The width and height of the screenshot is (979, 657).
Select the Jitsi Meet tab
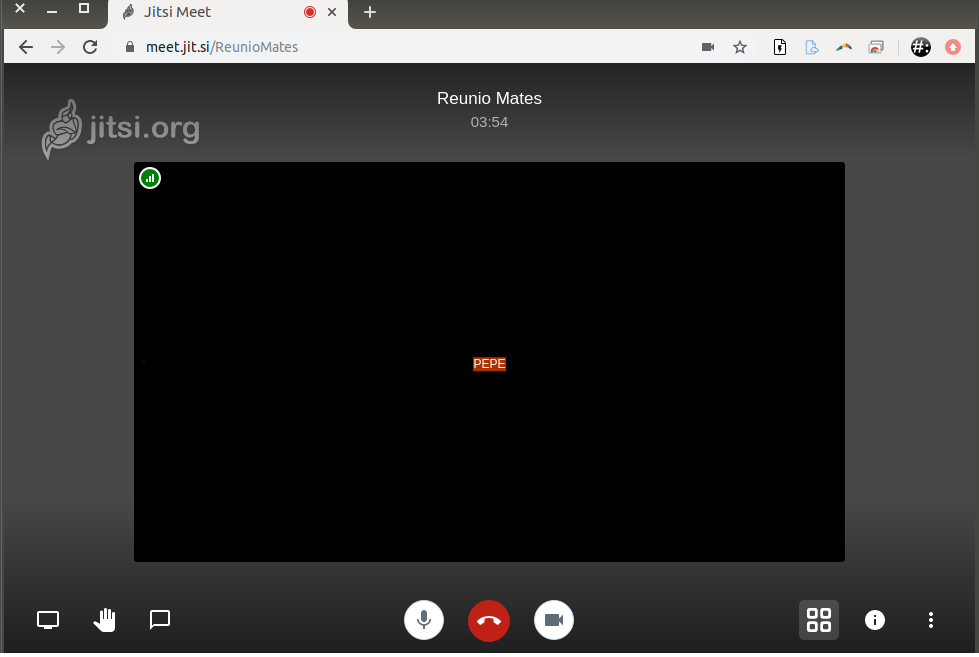[210, 12]
